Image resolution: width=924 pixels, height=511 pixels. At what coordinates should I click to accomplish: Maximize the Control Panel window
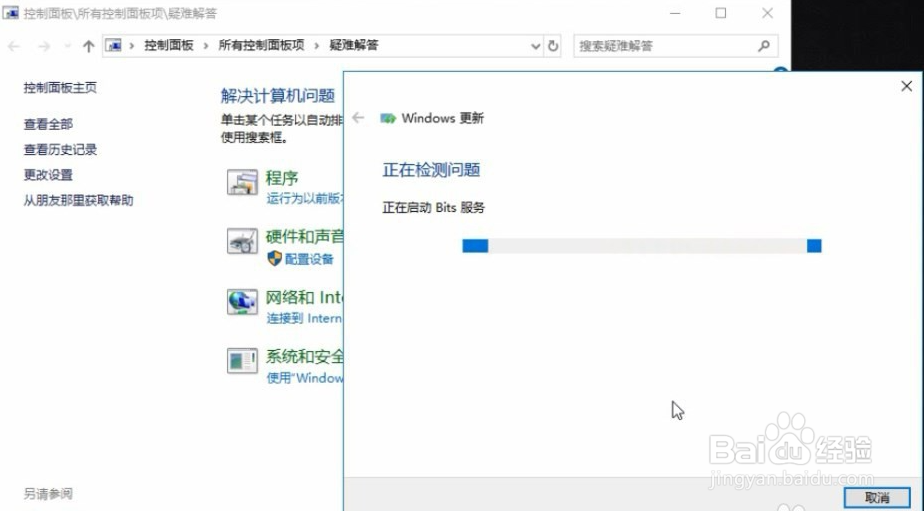point(721,13)
